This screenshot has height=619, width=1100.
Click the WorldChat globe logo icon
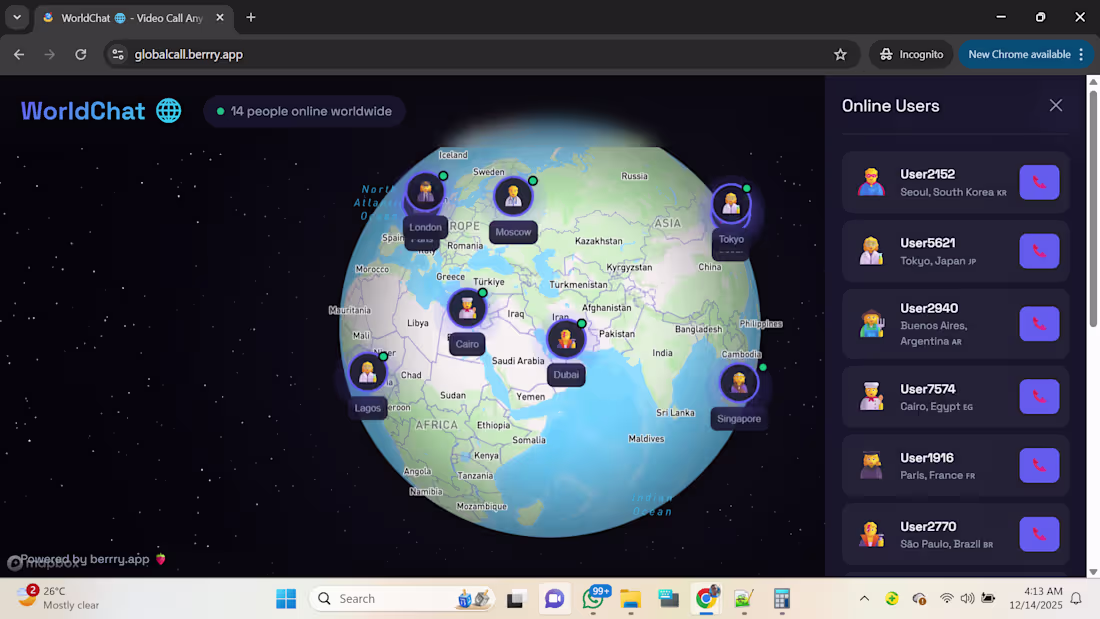[168, 111]
